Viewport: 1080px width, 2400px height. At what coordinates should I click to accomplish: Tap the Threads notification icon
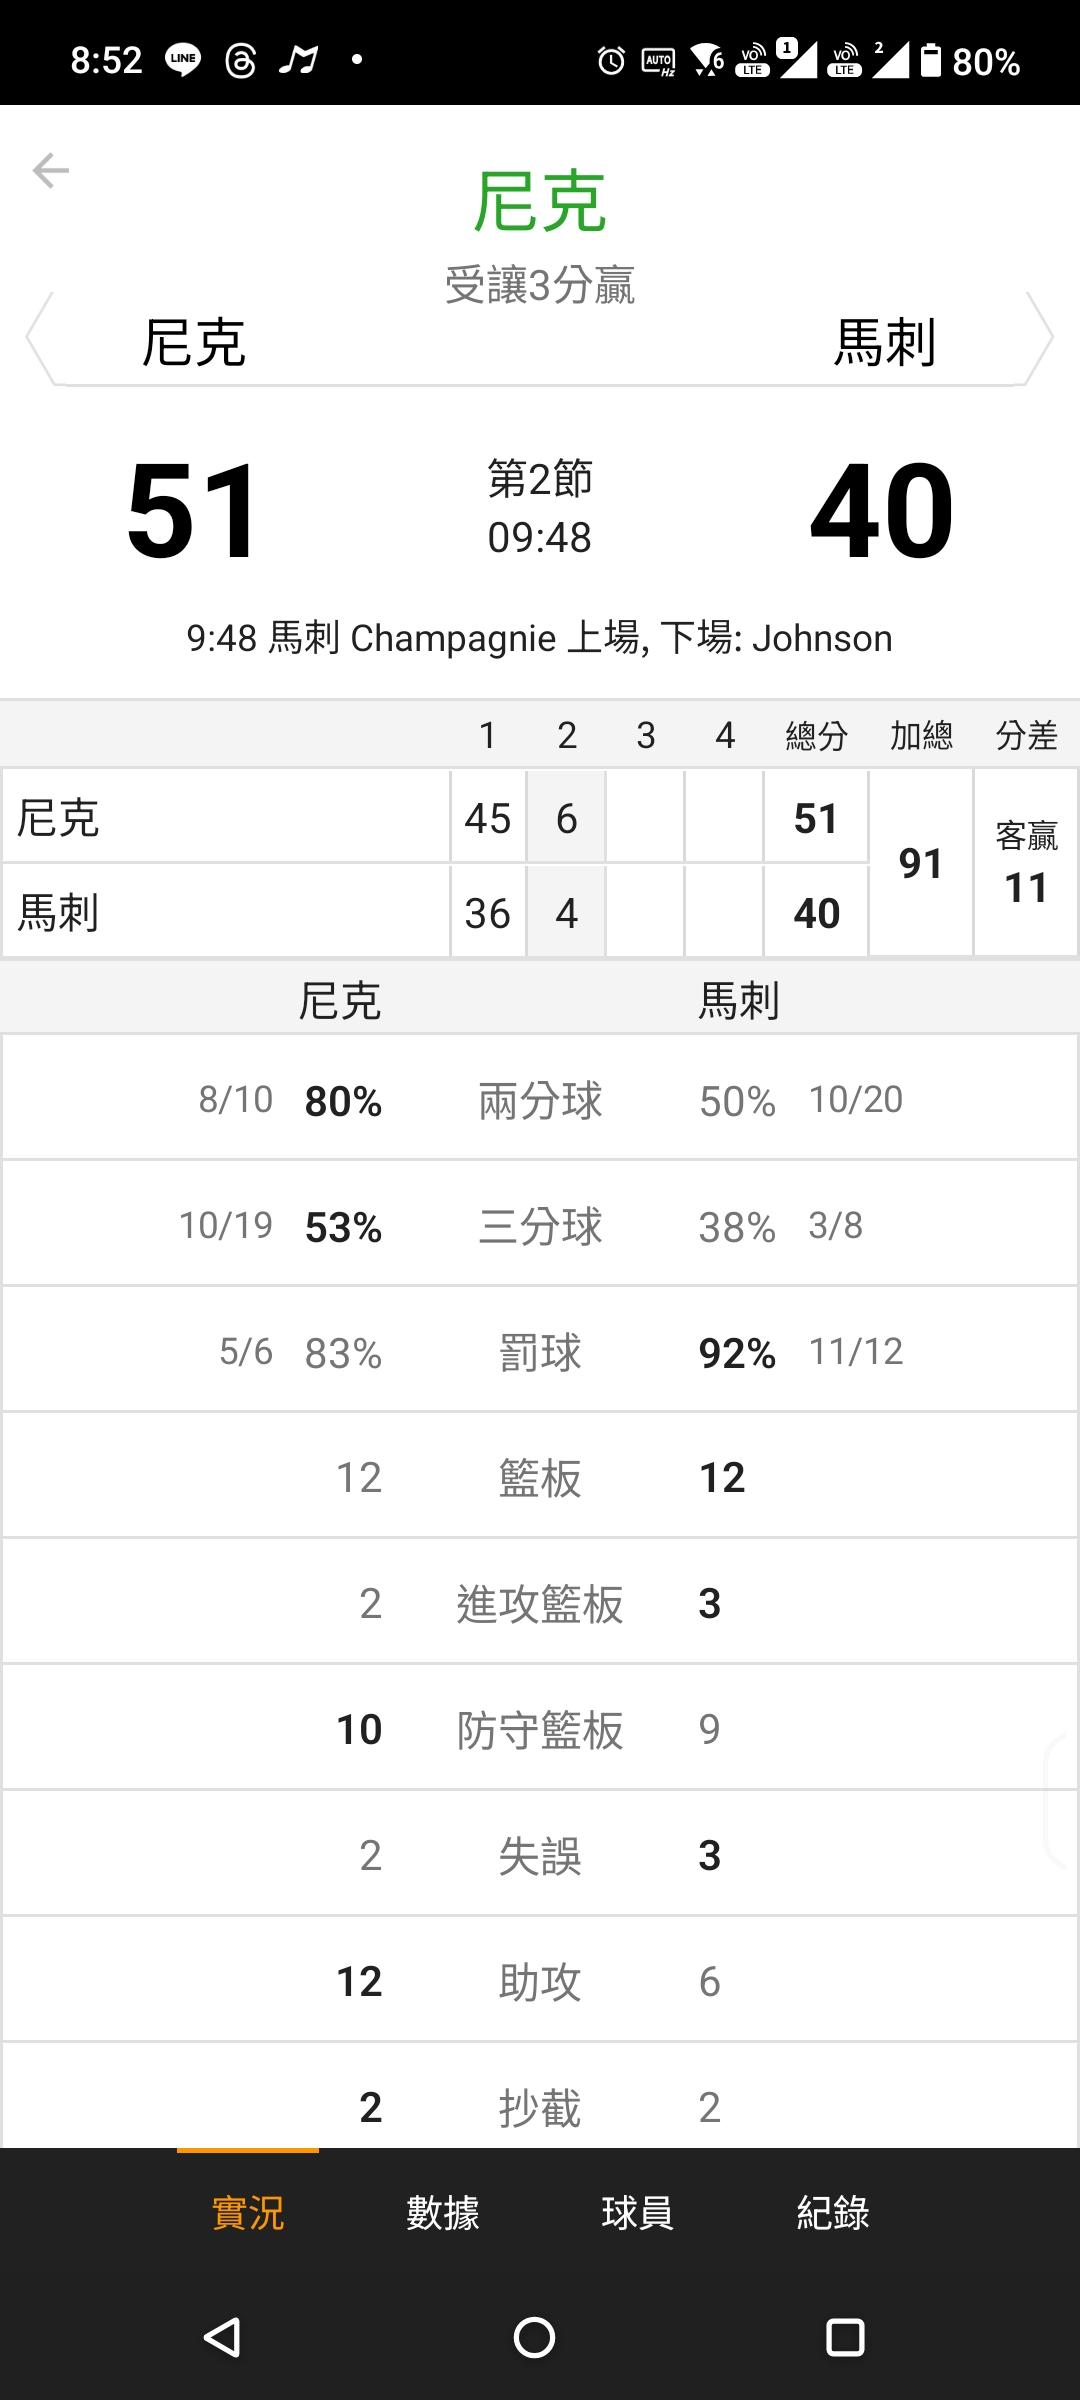[x=240, y=60]
